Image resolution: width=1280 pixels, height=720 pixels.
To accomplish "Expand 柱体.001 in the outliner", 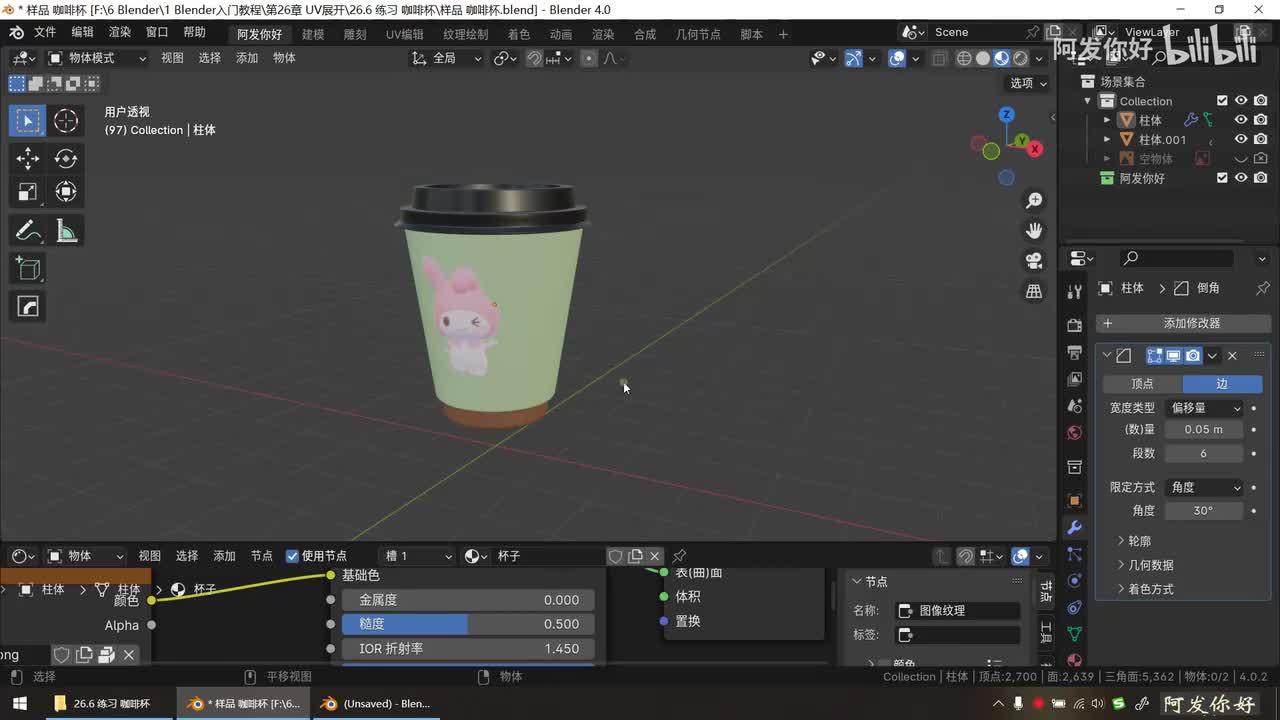I will [x=1107, y=139].
